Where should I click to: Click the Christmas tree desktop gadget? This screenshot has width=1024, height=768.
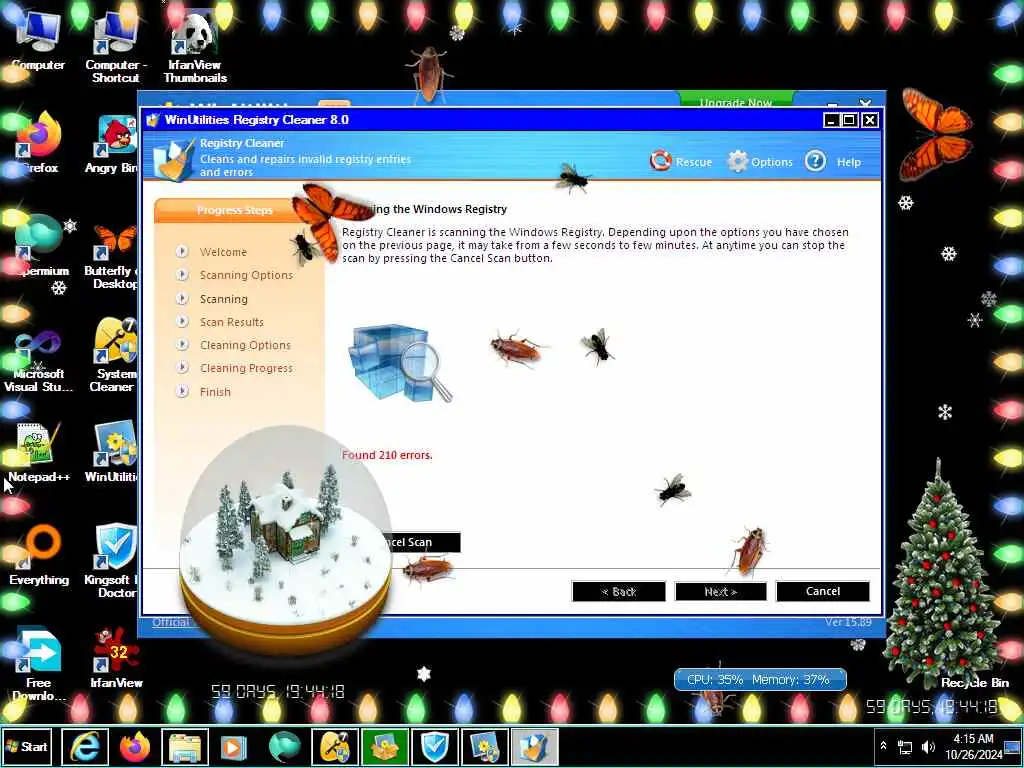[x=939, y=575]
